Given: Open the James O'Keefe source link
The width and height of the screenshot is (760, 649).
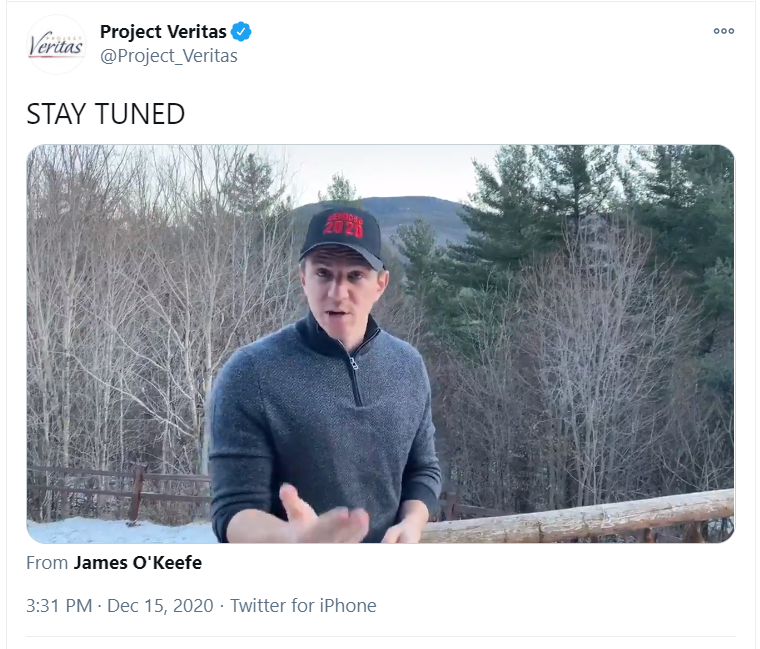Looking at the screenshot, I should (x=138, y=563).
